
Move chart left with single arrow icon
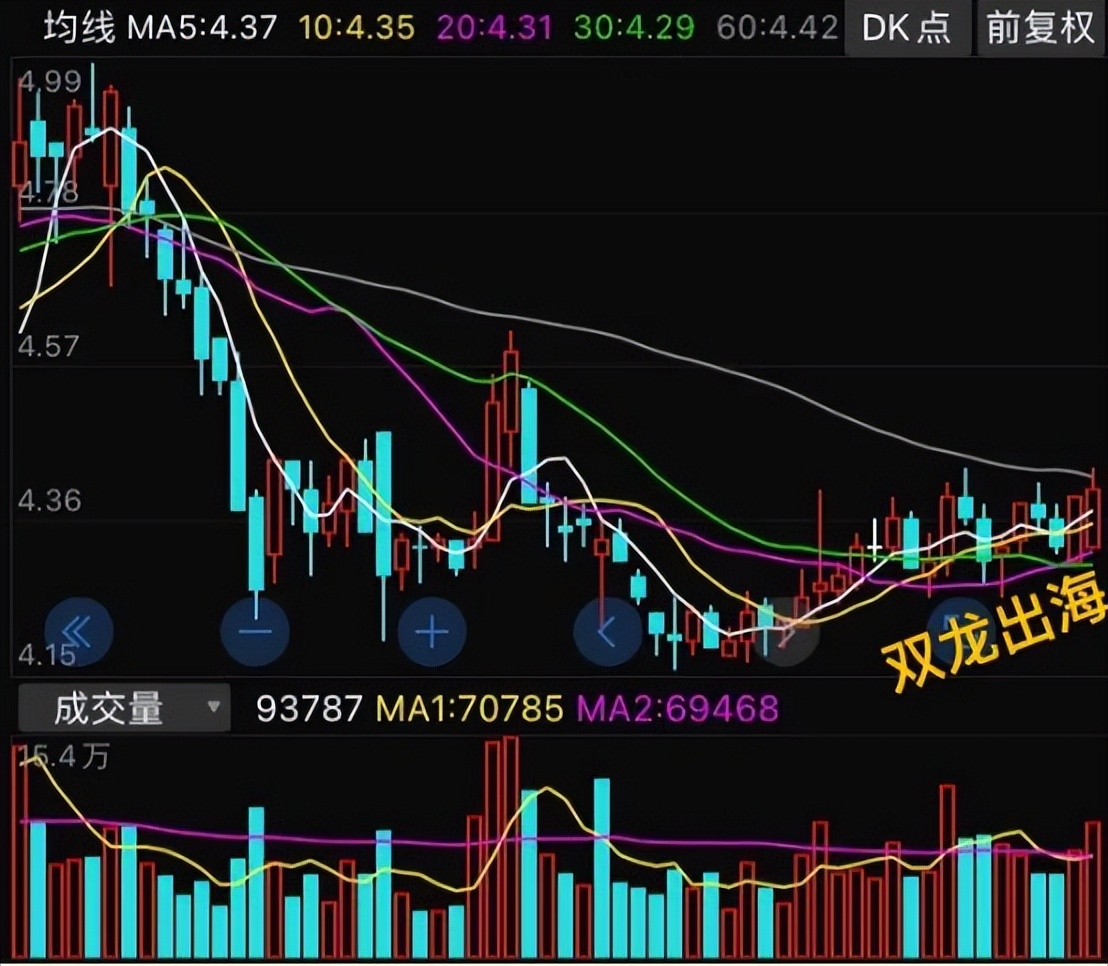608,631
